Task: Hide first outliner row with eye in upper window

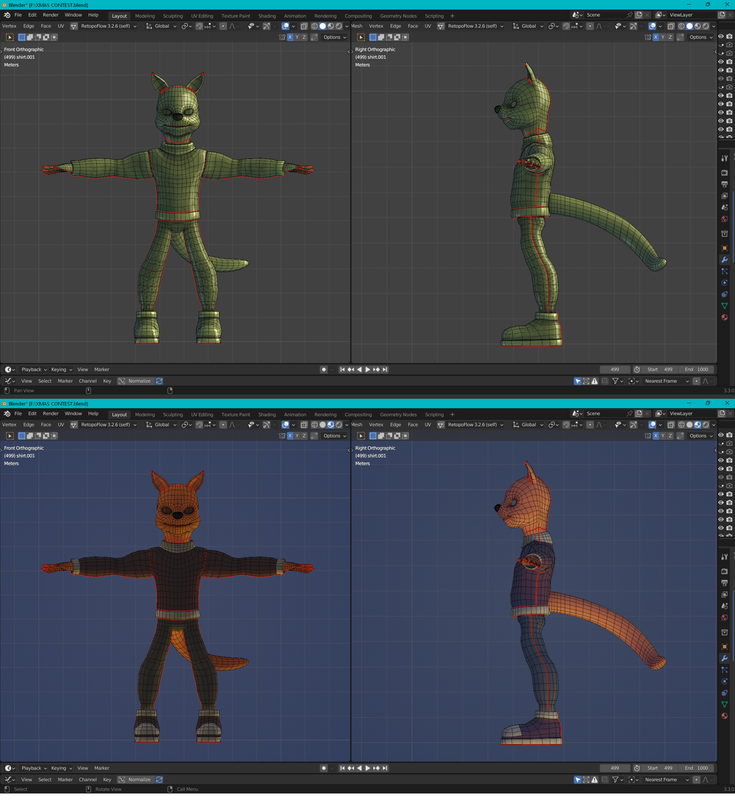Action: (721, 37)
